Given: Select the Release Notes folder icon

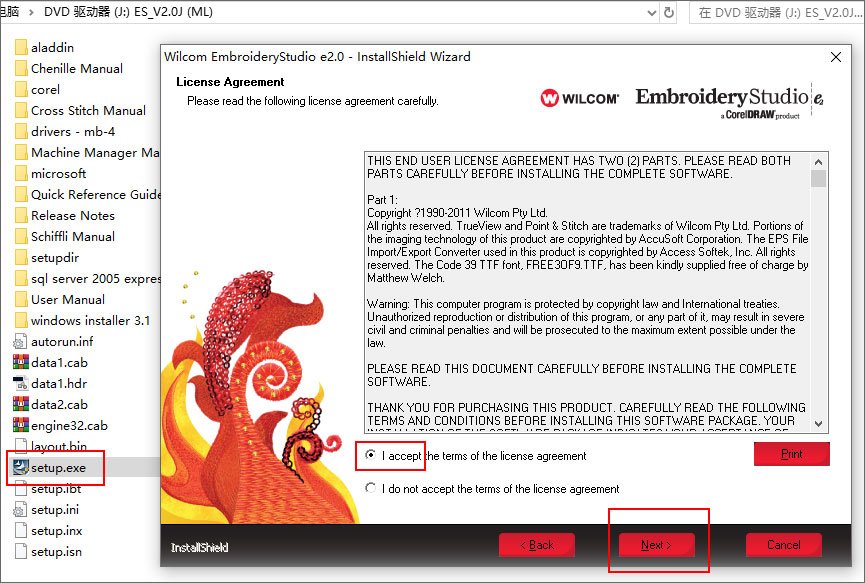Looking at the screenshot, I should tap(22, 215).
